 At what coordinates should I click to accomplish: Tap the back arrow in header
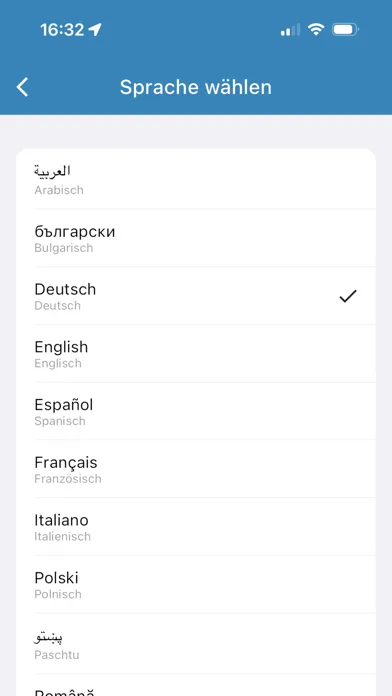[x=22, y=87]
